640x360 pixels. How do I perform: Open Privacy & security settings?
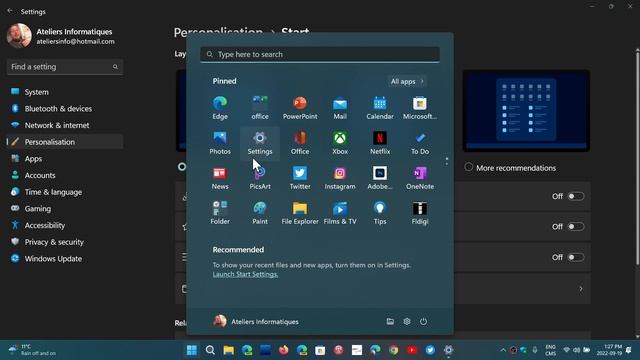coord(64,242)
